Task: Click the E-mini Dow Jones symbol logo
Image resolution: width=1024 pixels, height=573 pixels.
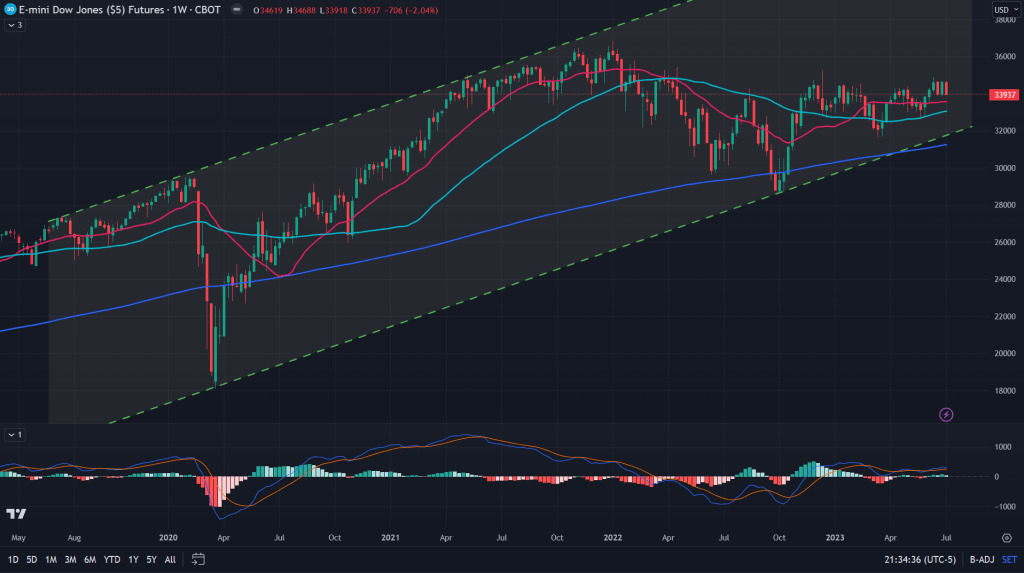Action: 10,10
